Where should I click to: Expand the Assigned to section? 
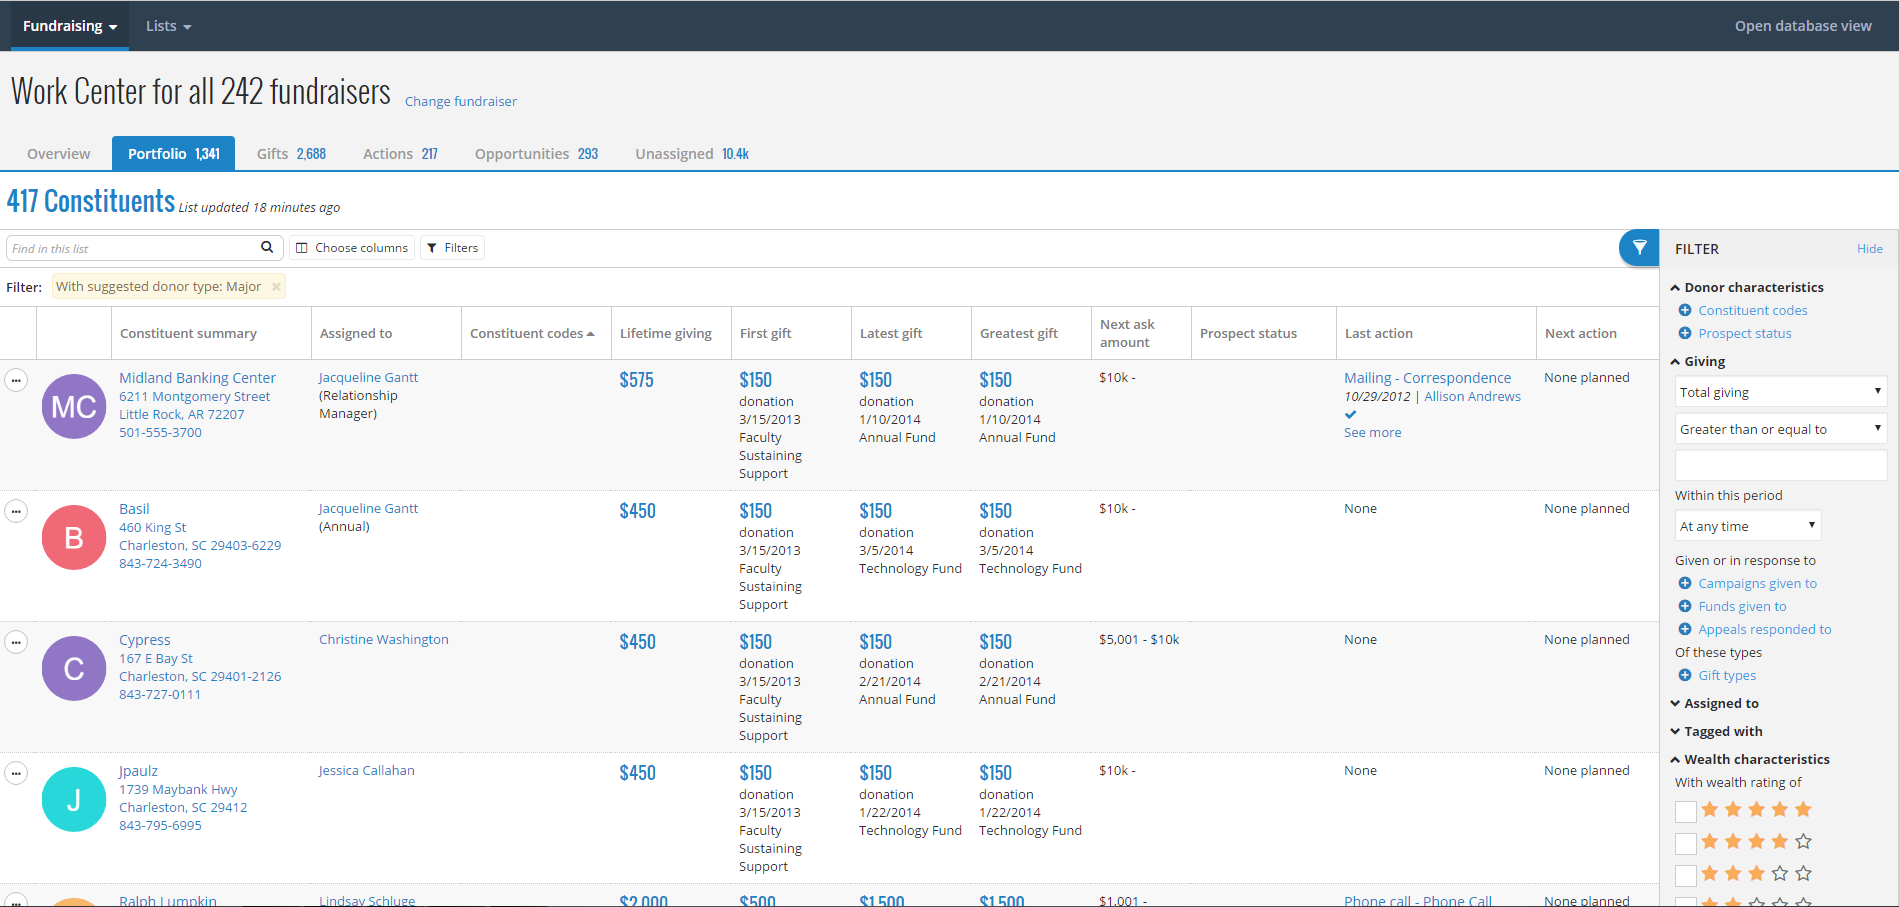[1714, 703]
